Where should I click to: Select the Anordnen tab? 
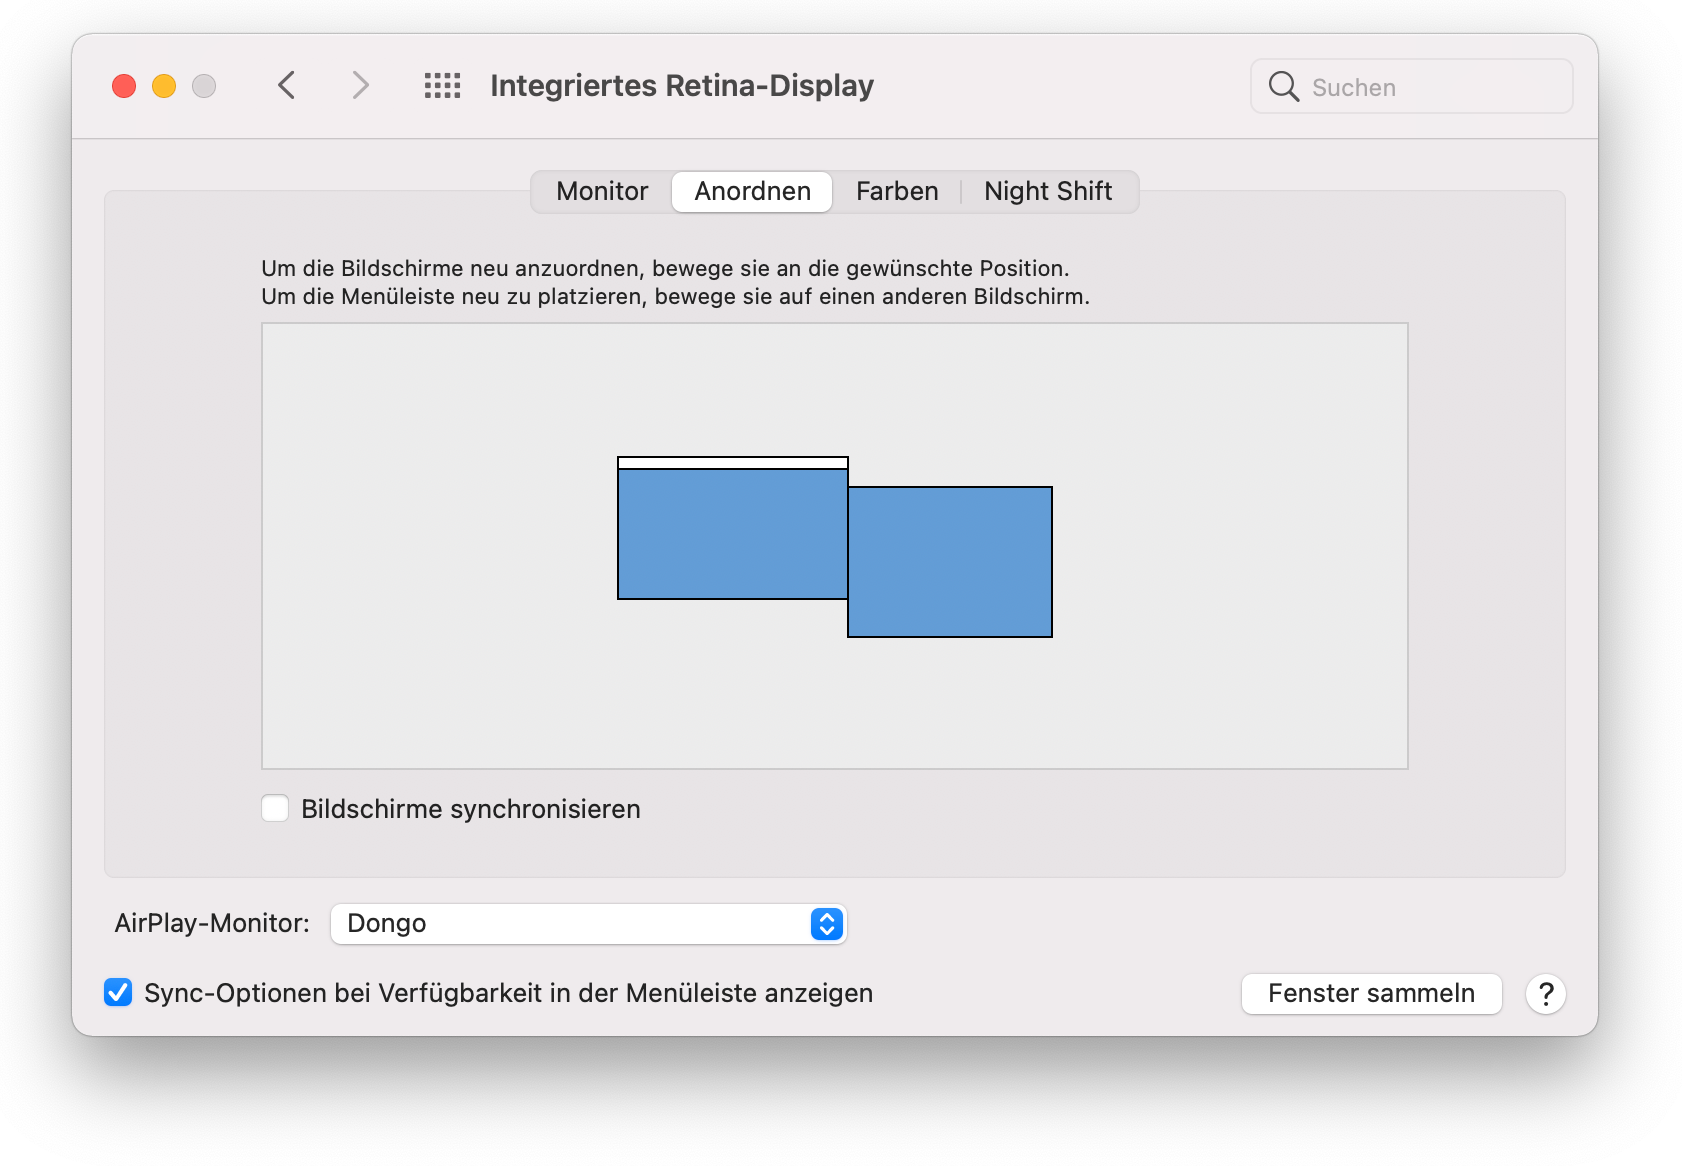752,191
